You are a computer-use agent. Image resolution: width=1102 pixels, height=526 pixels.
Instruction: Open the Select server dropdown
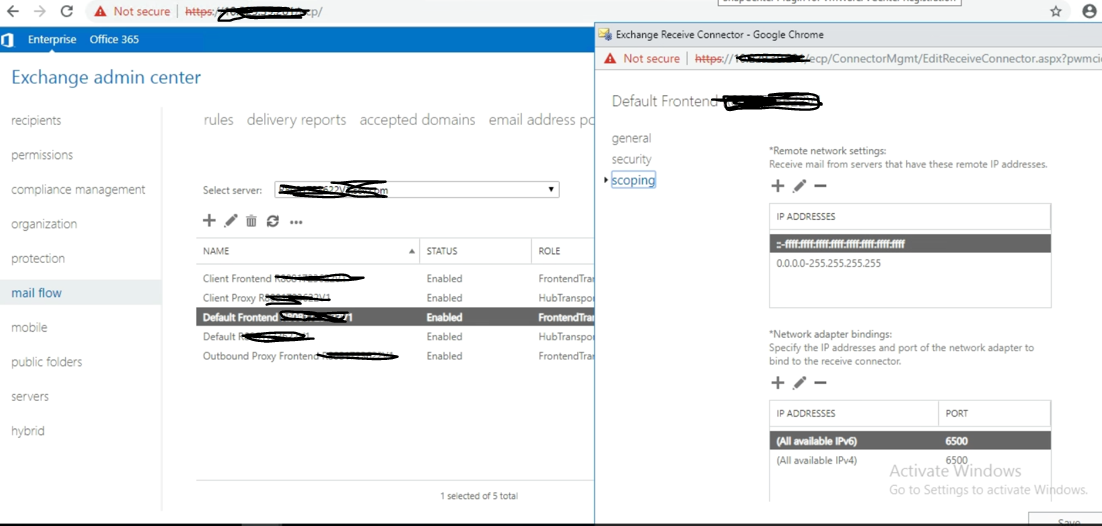[x=417, y=190]
